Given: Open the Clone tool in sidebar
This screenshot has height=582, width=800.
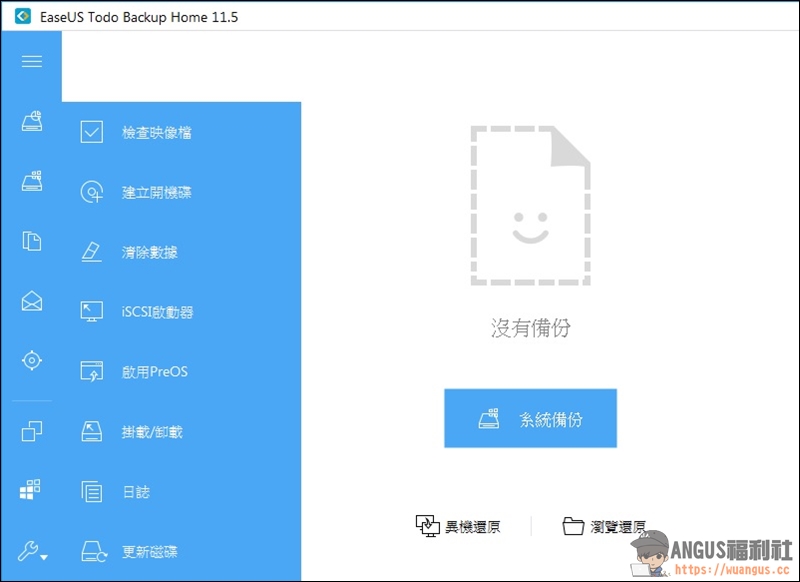Looking at the screenshot, I should 31,431.
